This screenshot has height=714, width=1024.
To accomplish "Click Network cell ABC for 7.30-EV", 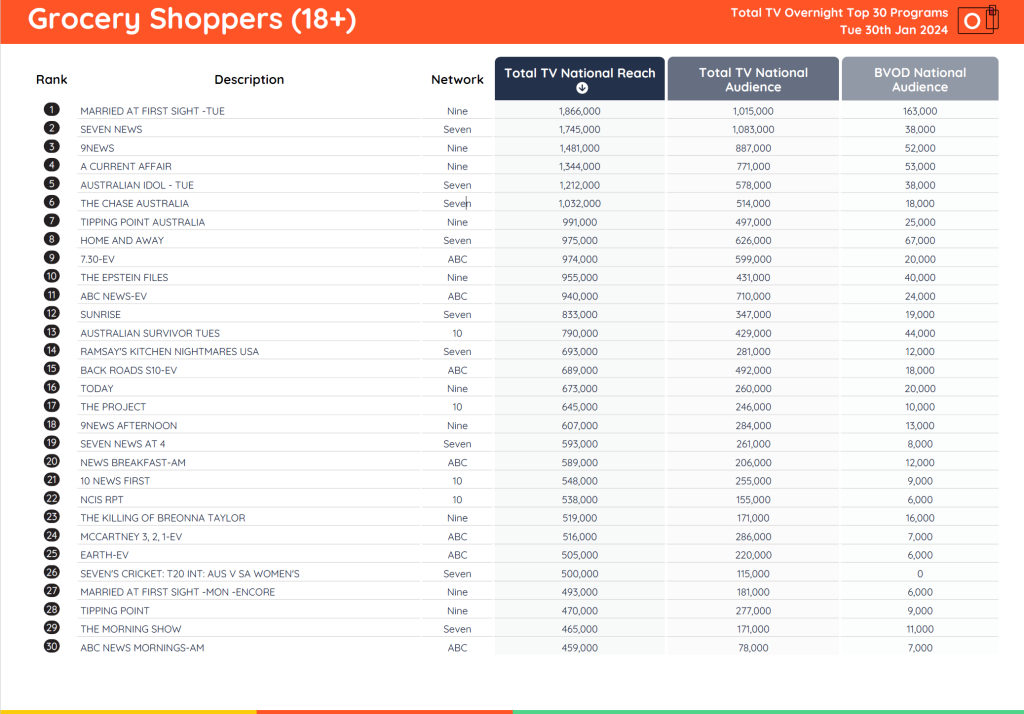I will [457, 259].
